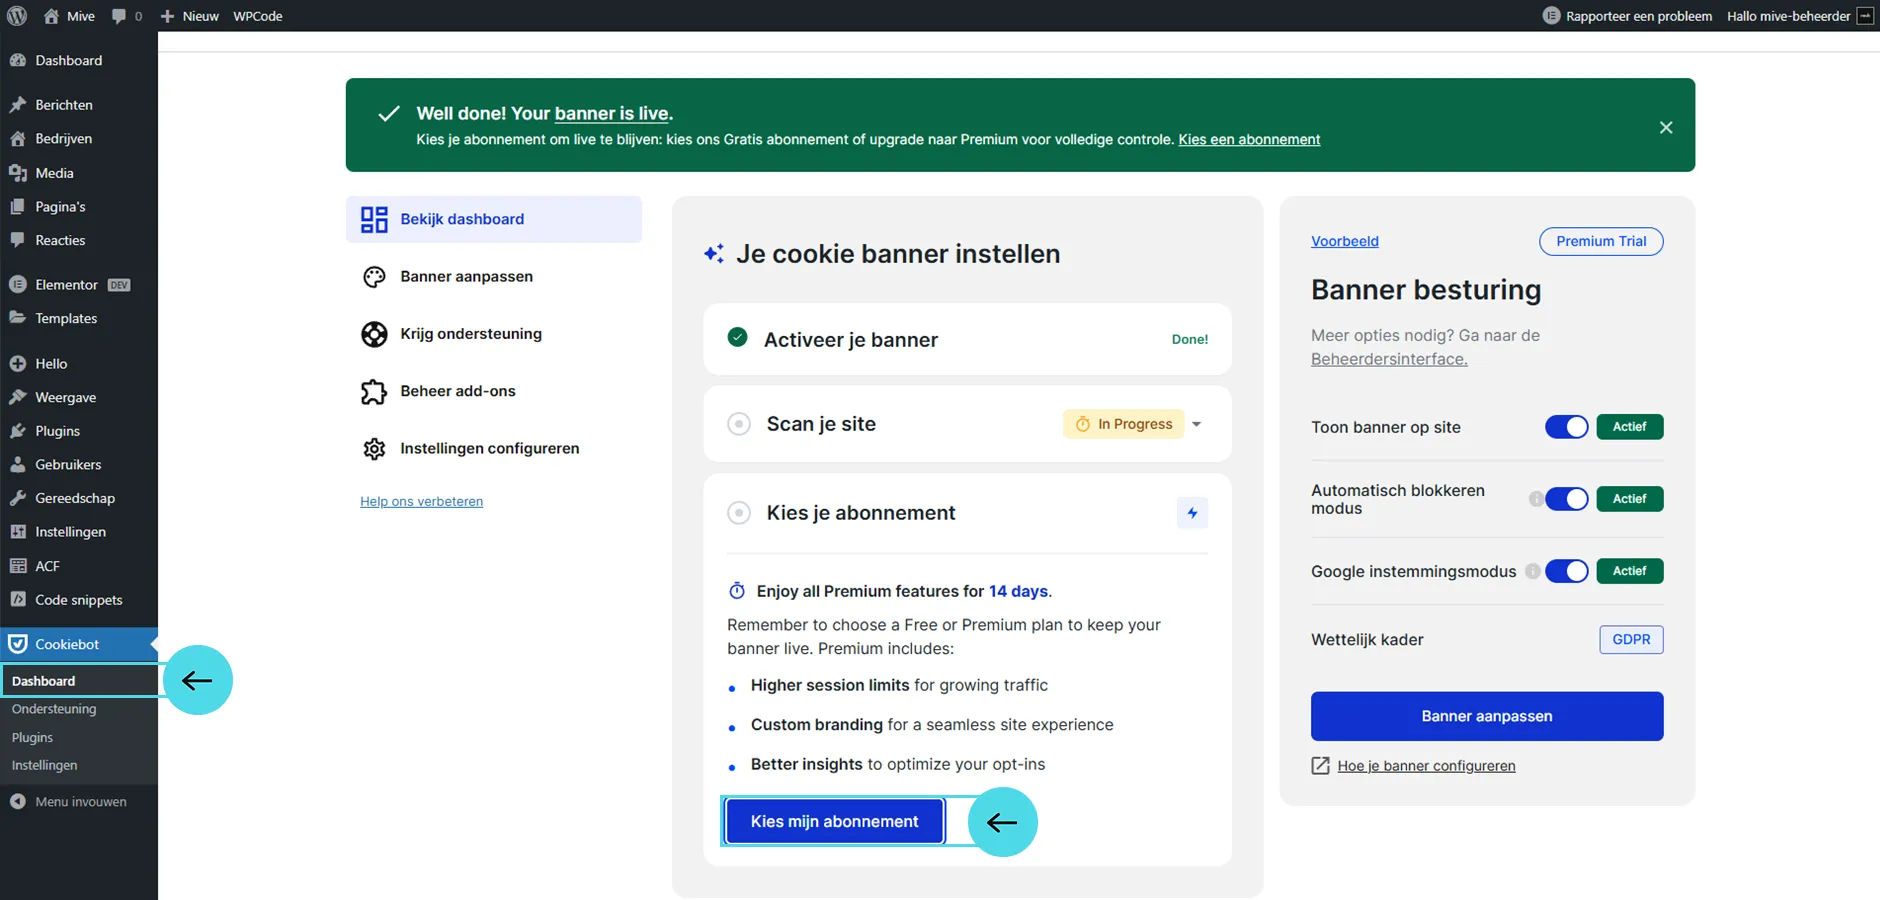Click the info icon beside Automatisch blokkeren modus
Screen dimensions: 1880x900
tap(1535, 499)
